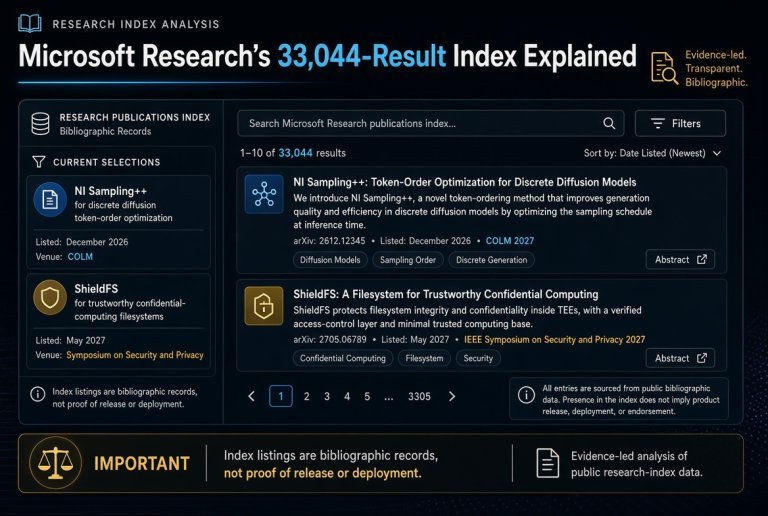
Task: Click the open book icon beside Research Index Analysis
Action: (x=29, y=23)
